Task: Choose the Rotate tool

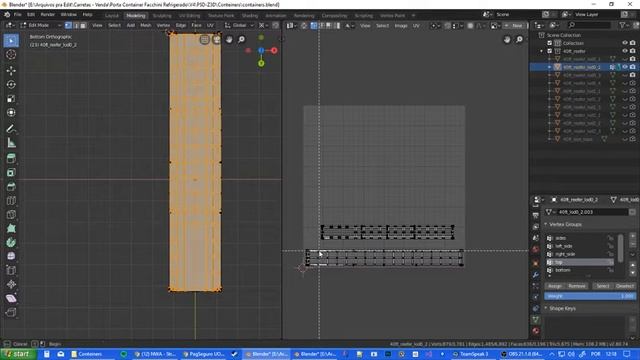Action: [x=11, y=84]
